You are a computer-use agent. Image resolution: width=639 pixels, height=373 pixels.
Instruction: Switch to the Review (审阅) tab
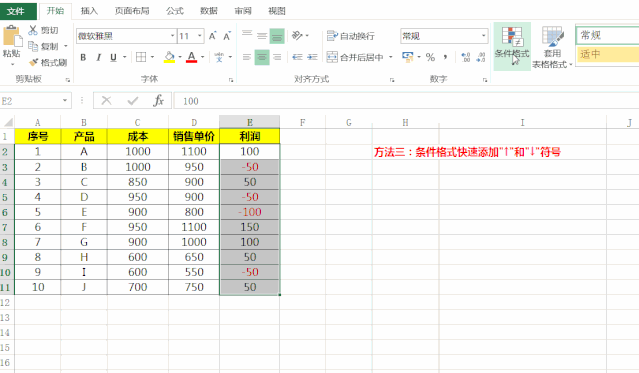(243, 11)
